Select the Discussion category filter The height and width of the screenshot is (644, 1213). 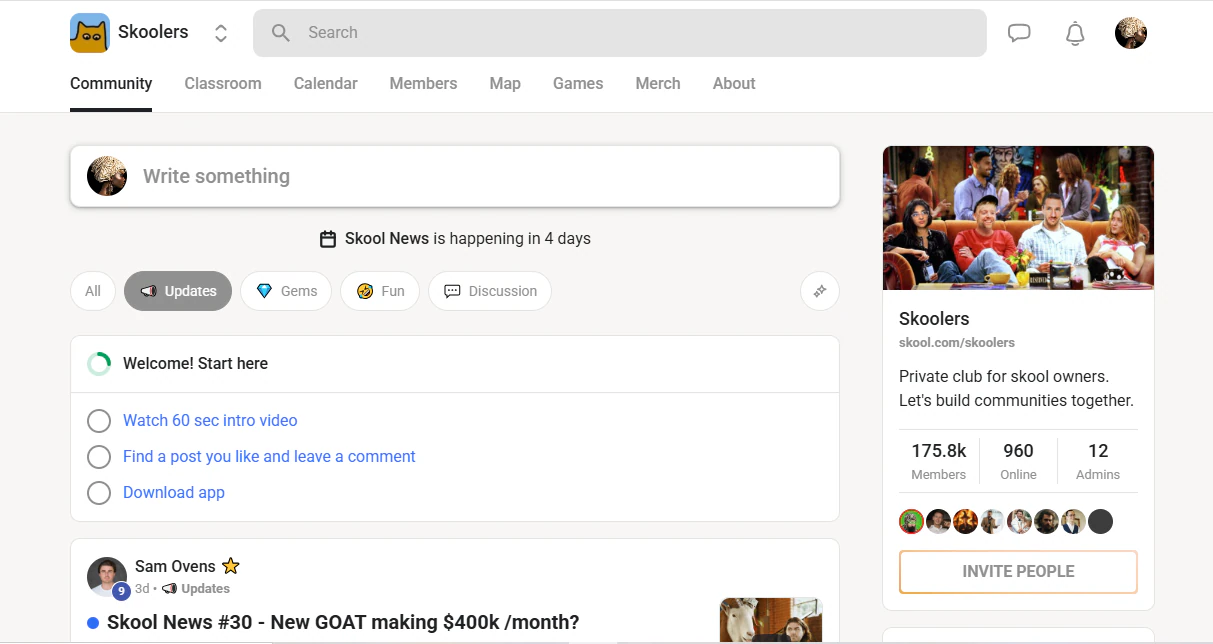(490, 291)
